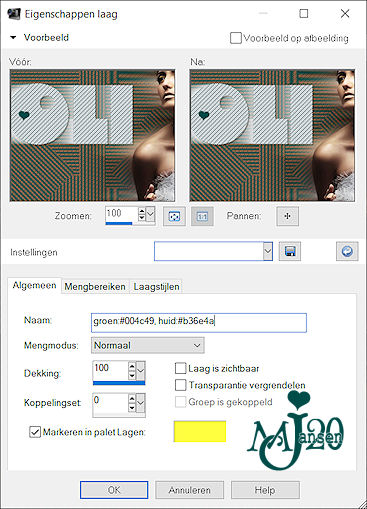Toggle Transparantie vergrendelen checkbox
This screenshot has height=509, width=367.
click(180, 385)
